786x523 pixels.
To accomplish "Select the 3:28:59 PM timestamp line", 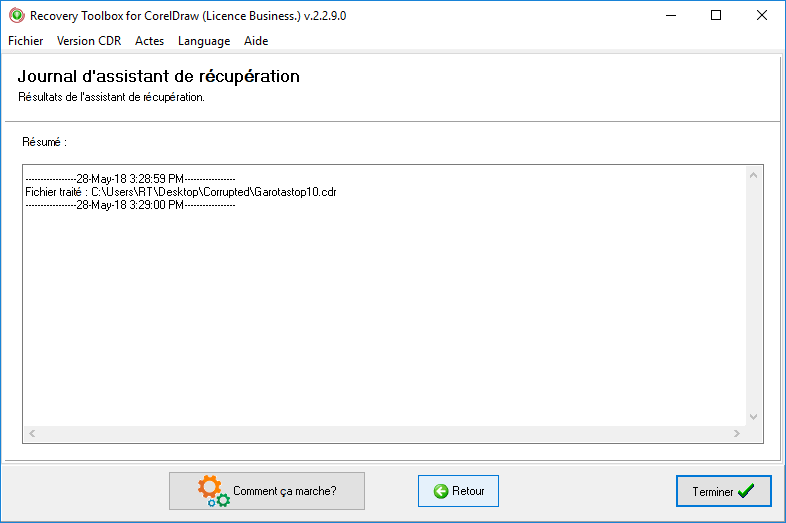I will [x=130, y=179].
